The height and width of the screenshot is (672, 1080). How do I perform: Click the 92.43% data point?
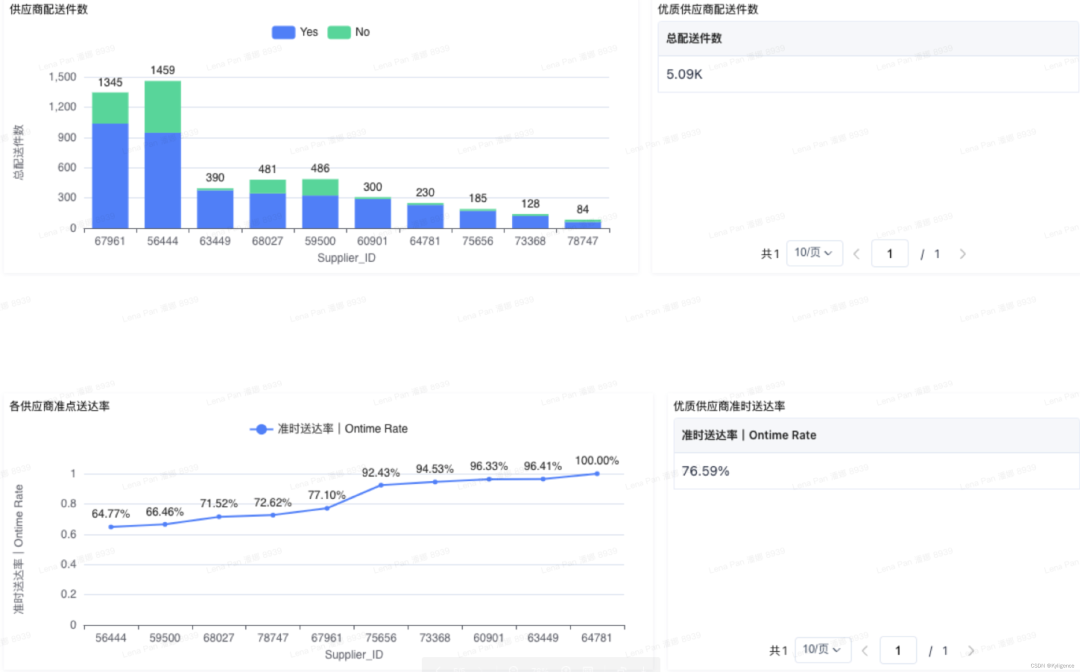click(x=381, y=485)
